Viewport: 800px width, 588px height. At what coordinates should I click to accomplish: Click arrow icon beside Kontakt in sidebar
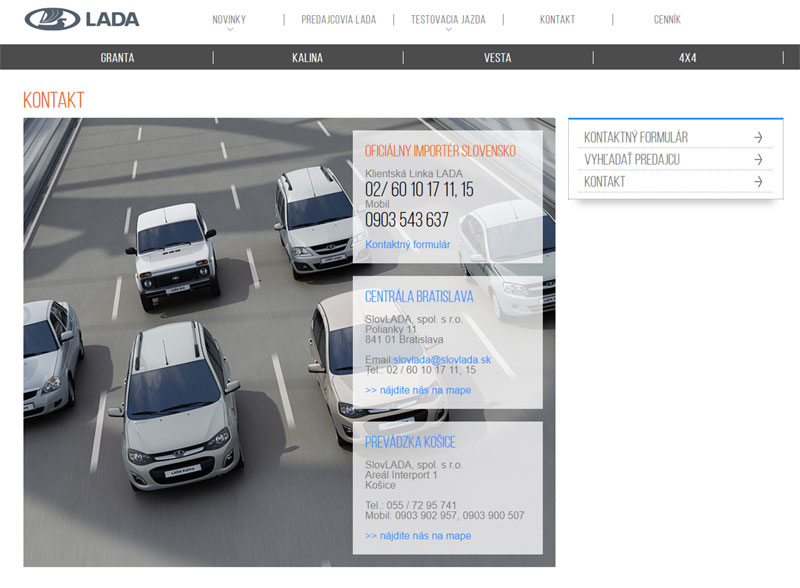coord(758,182)
